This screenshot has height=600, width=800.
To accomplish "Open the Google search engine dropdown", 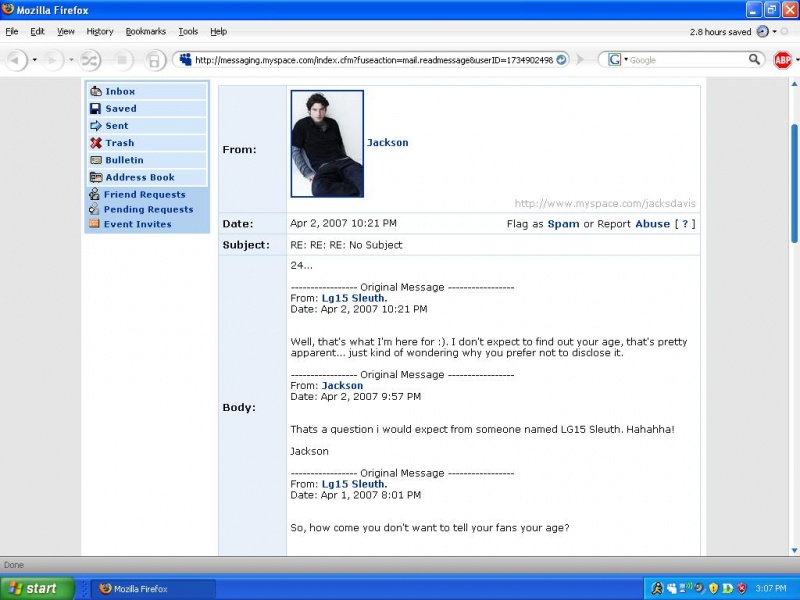I will 617,60.
